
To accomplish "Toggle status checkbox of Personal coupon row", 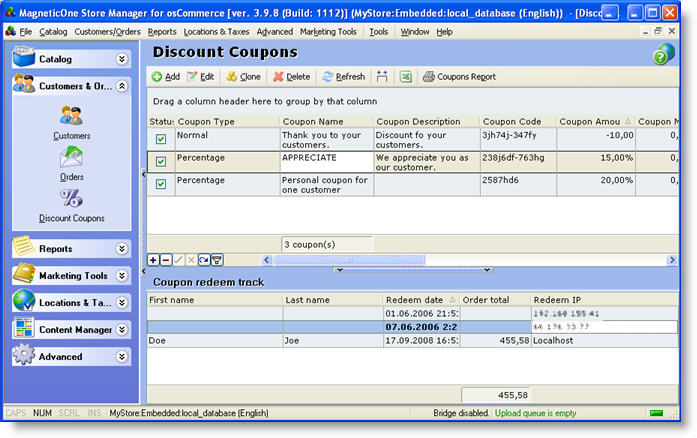I will click(161, 184).
